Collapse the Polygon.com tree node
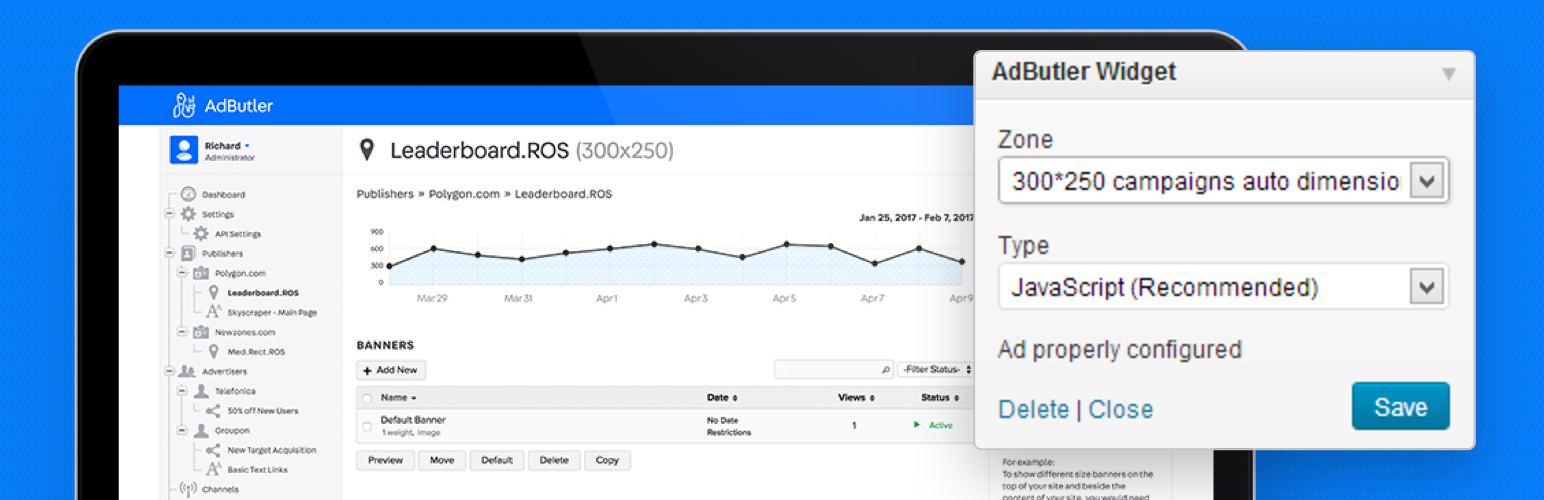This screenshot has width=1544, height=500. [182, 273]
